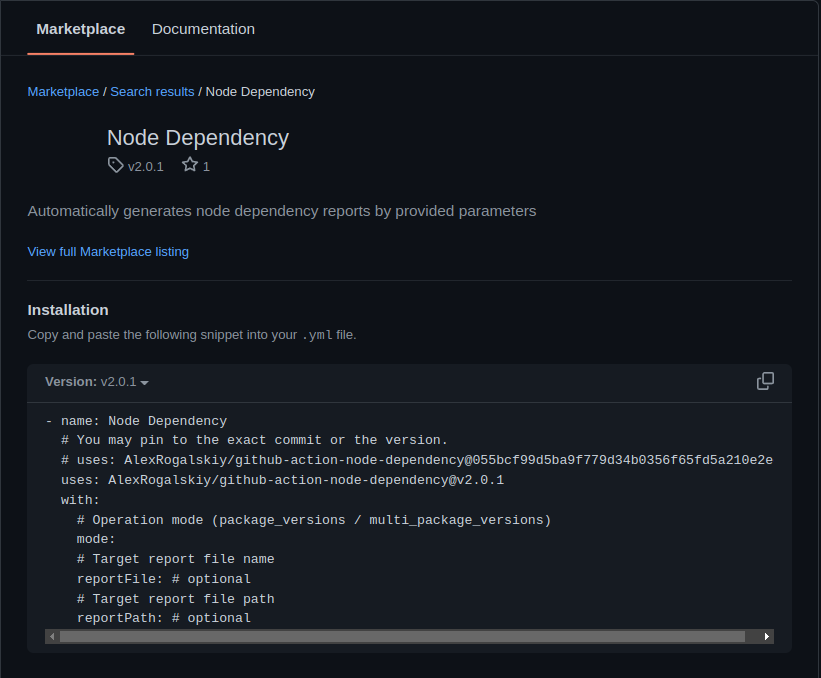The width and height of the screenshot is (821, 678).
Task: Click the star icon under the title
Action: [189, 165]
